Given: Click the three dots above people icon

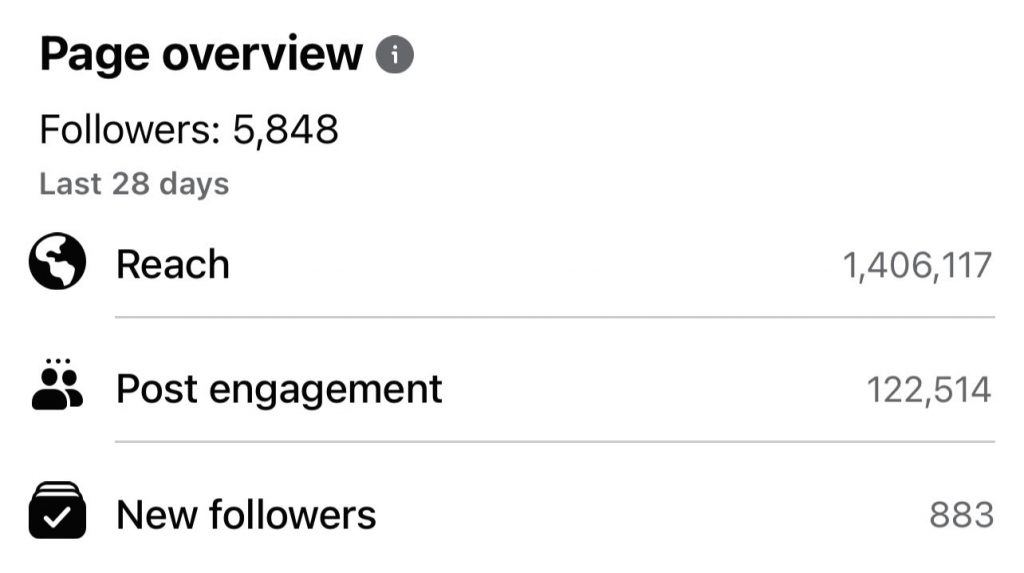Looking at the screenshot, I should click(x=58, y=361).
